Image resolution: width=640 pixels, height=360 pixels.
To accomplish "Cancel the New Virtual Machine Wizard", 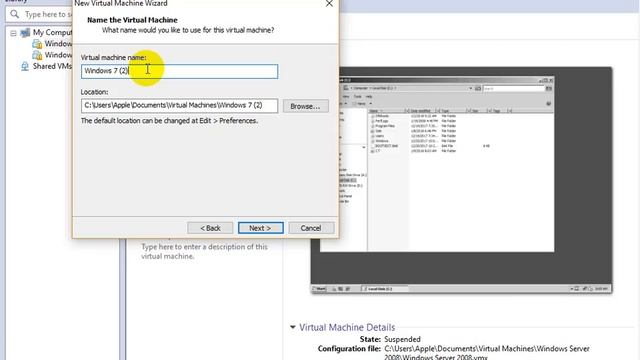I will tap(311, 228).
